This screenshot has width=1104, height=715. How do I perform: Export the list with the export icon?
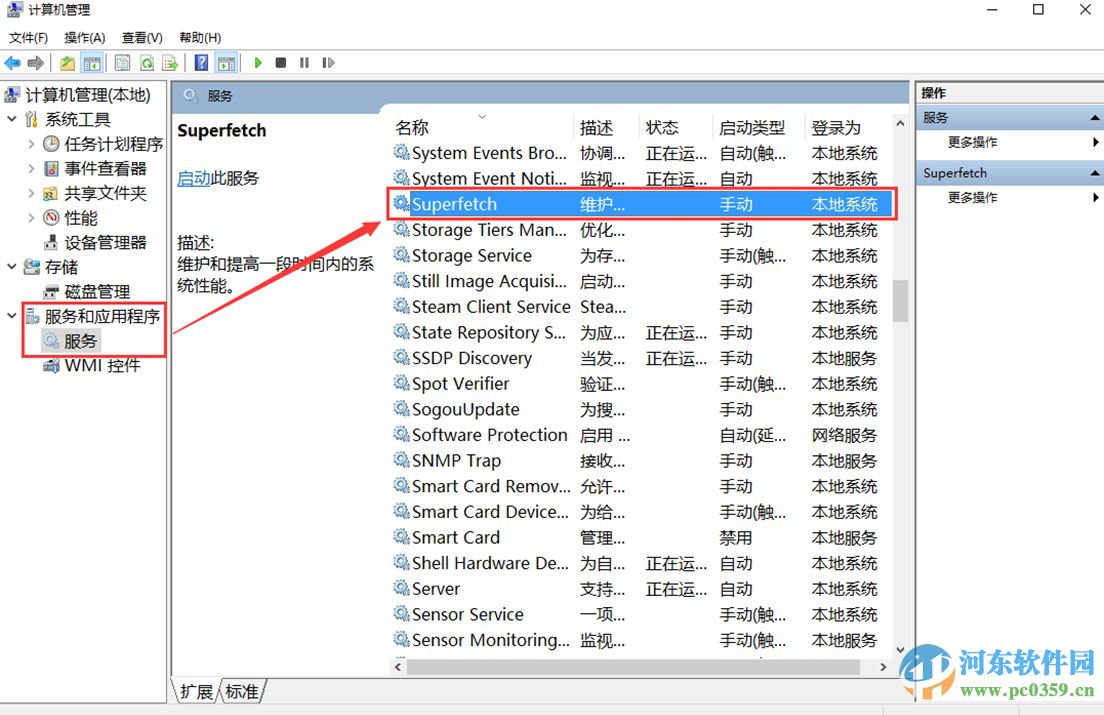tap(170, 63)
